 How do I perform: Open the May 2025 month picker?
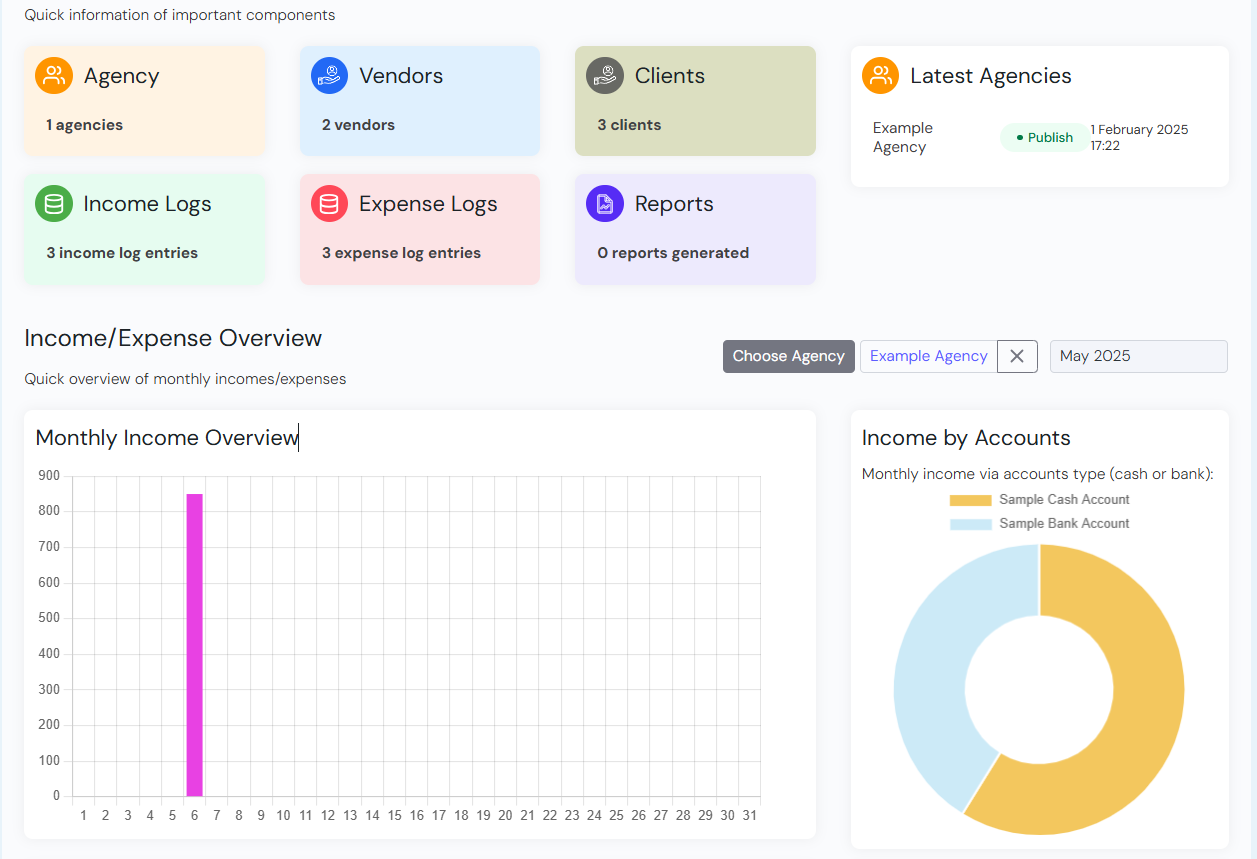[1138, 356]
